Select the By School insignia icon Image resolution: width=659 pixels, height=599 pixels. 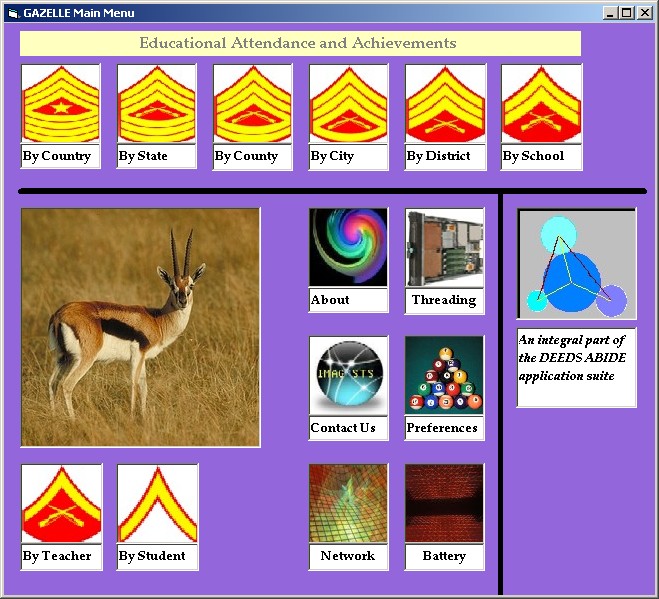point(541,104)
